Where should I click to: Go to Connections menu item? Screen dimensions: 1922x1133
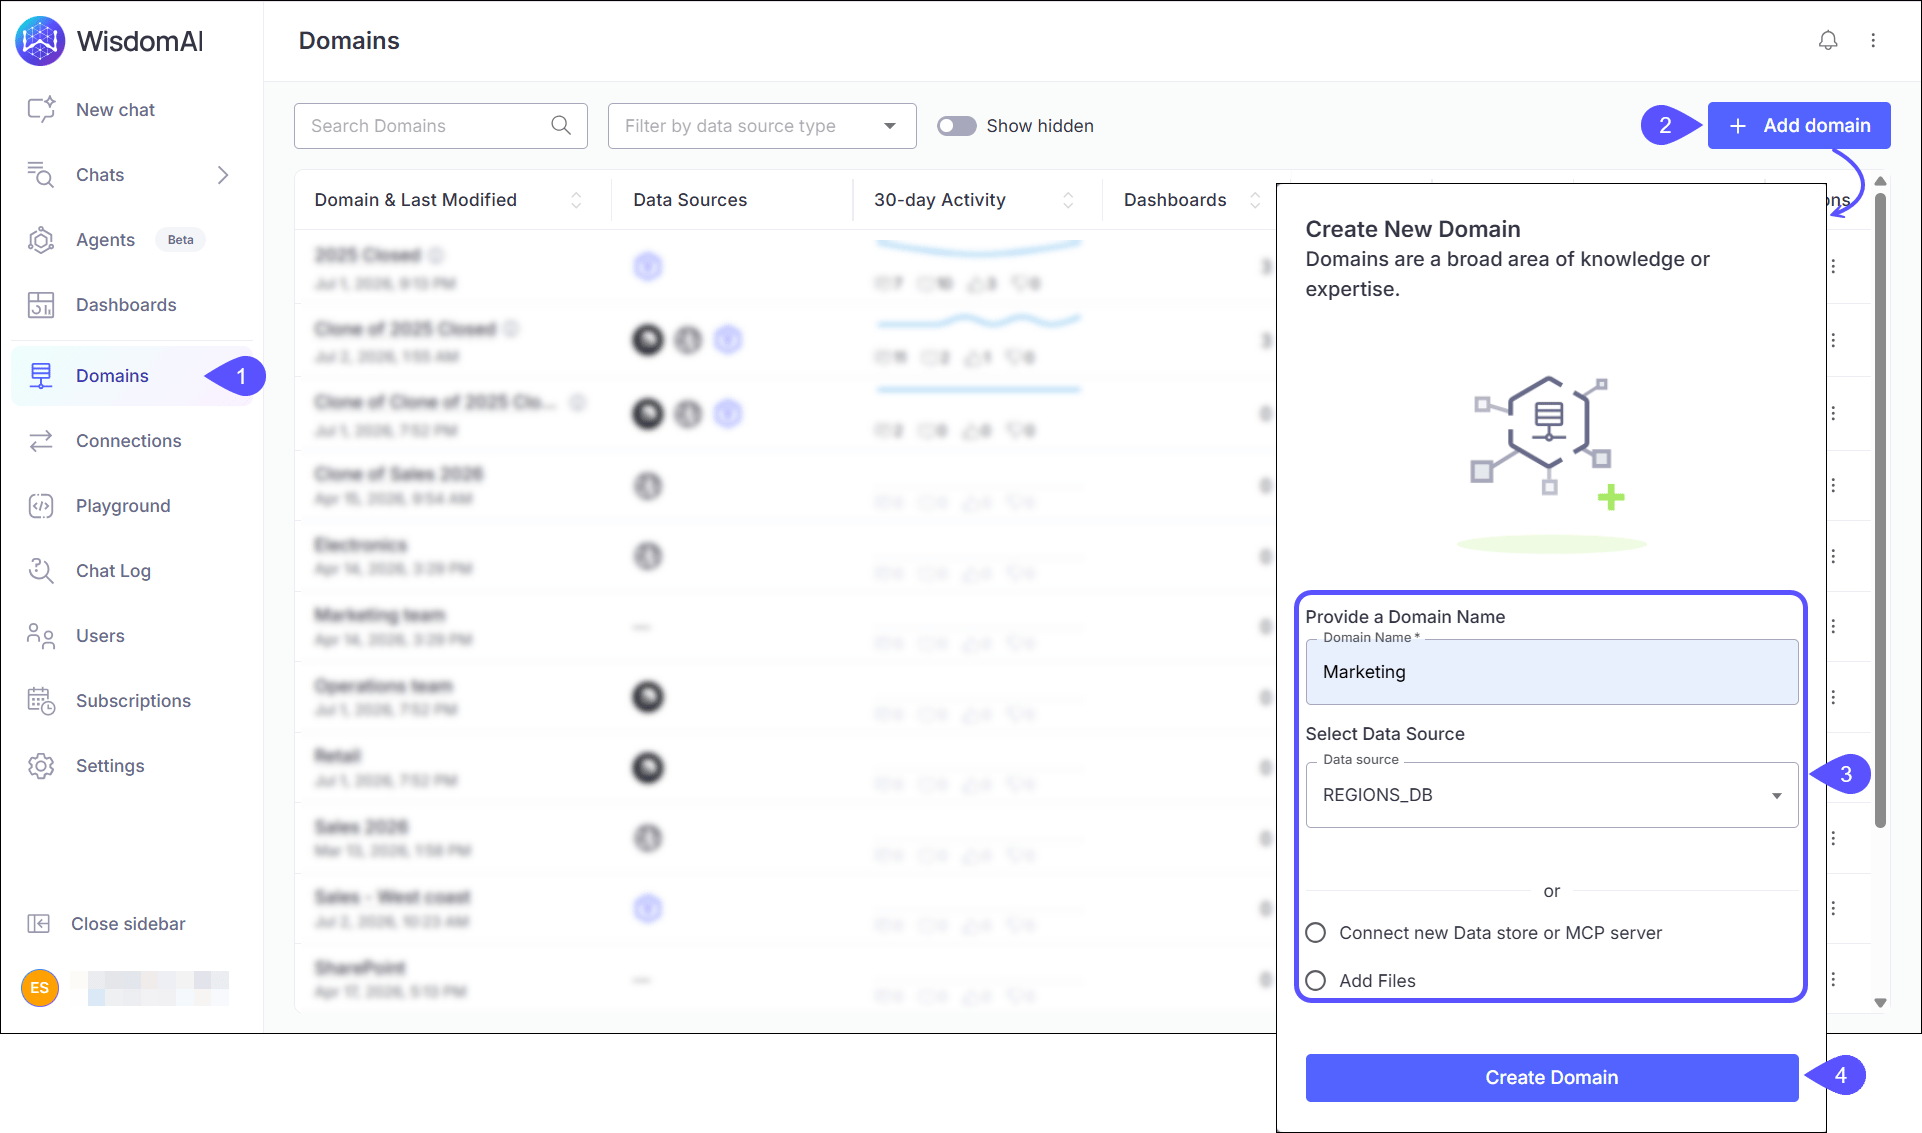click(129, 441)
